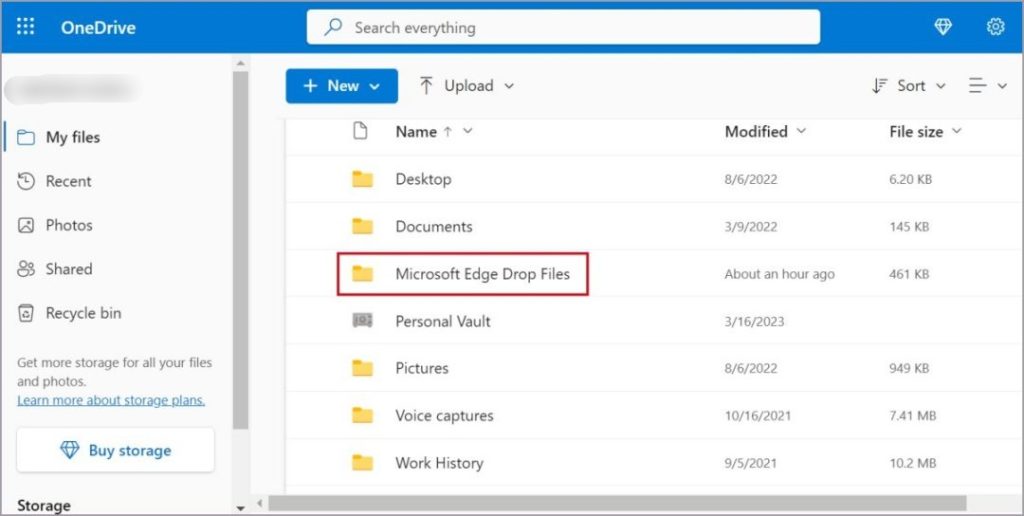Screen dimensions: 1024x516
Task: Open the Modified column dropdown
Action: (x=801, y=131)
